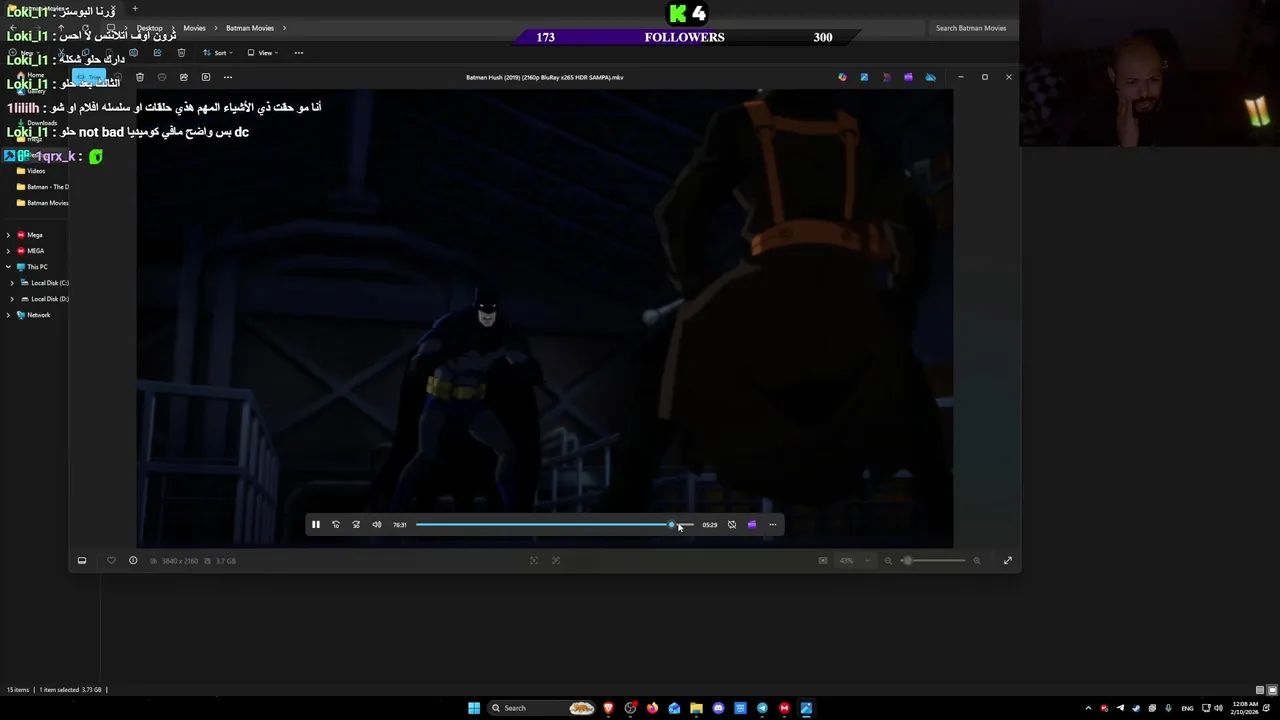The image size is (1280, 720).
Task: Pause the Batman Hush video playback
Action: click(315, 524)
